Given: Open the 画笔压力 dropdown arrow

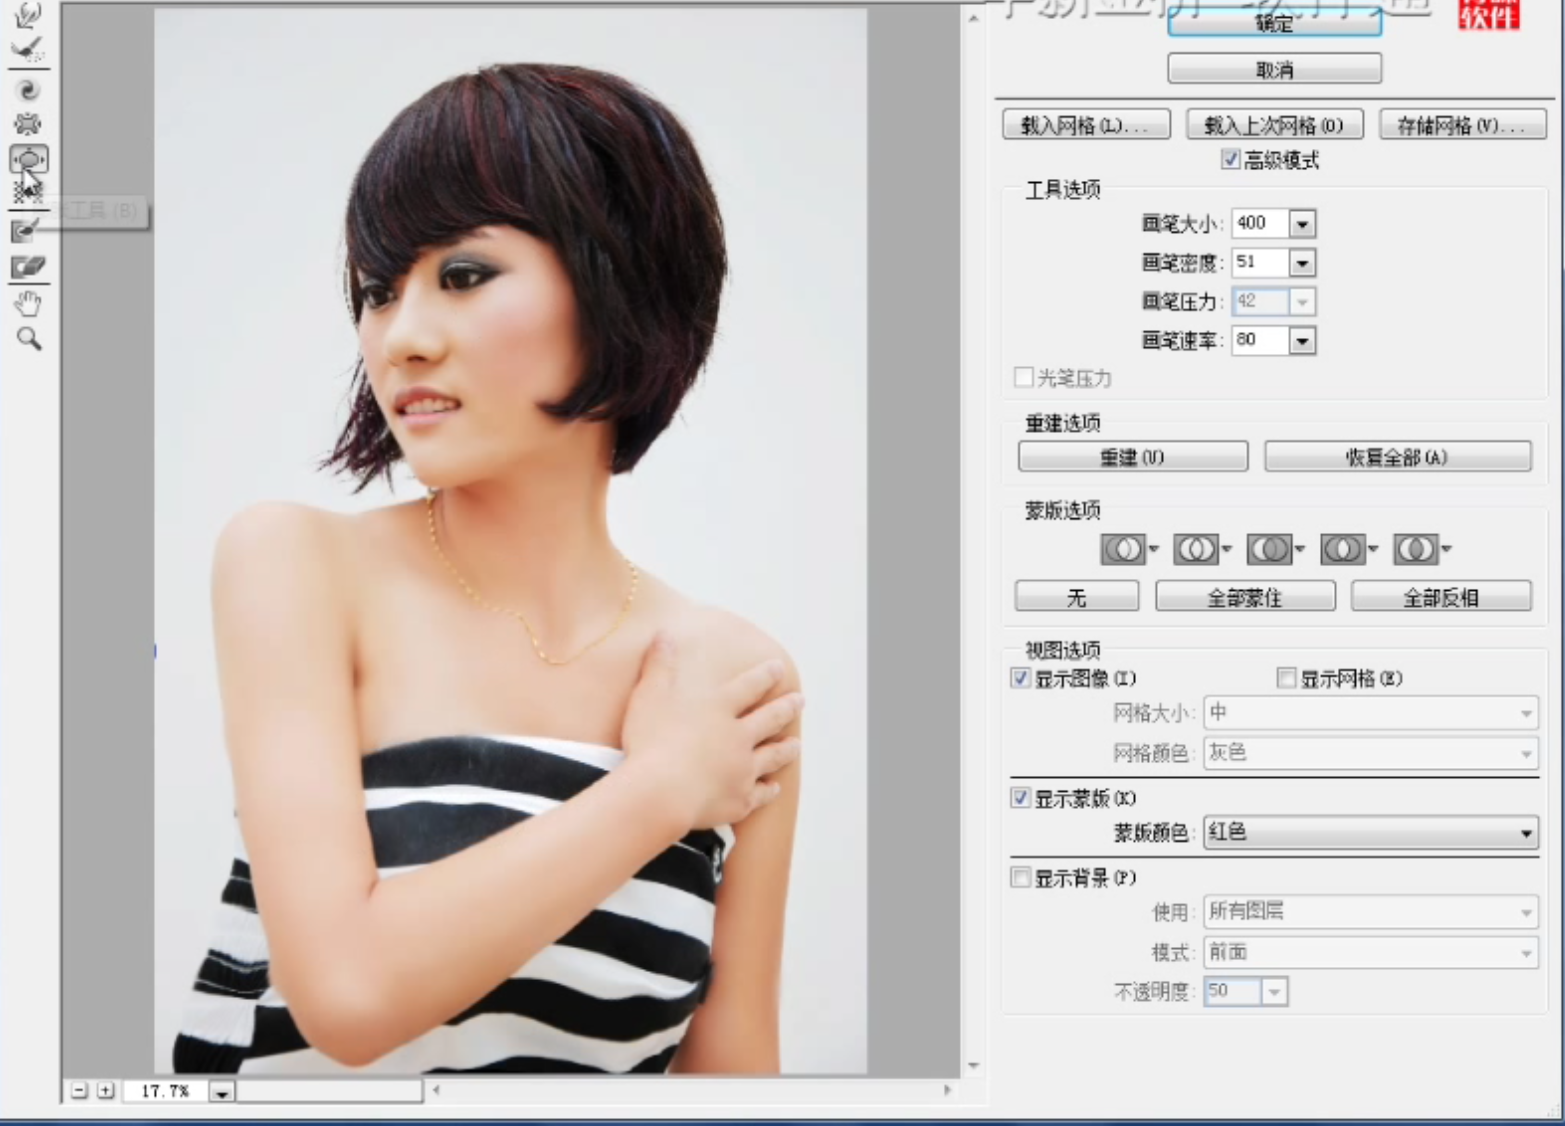Looking at the screenshot, I should [x=1302, y=301].
